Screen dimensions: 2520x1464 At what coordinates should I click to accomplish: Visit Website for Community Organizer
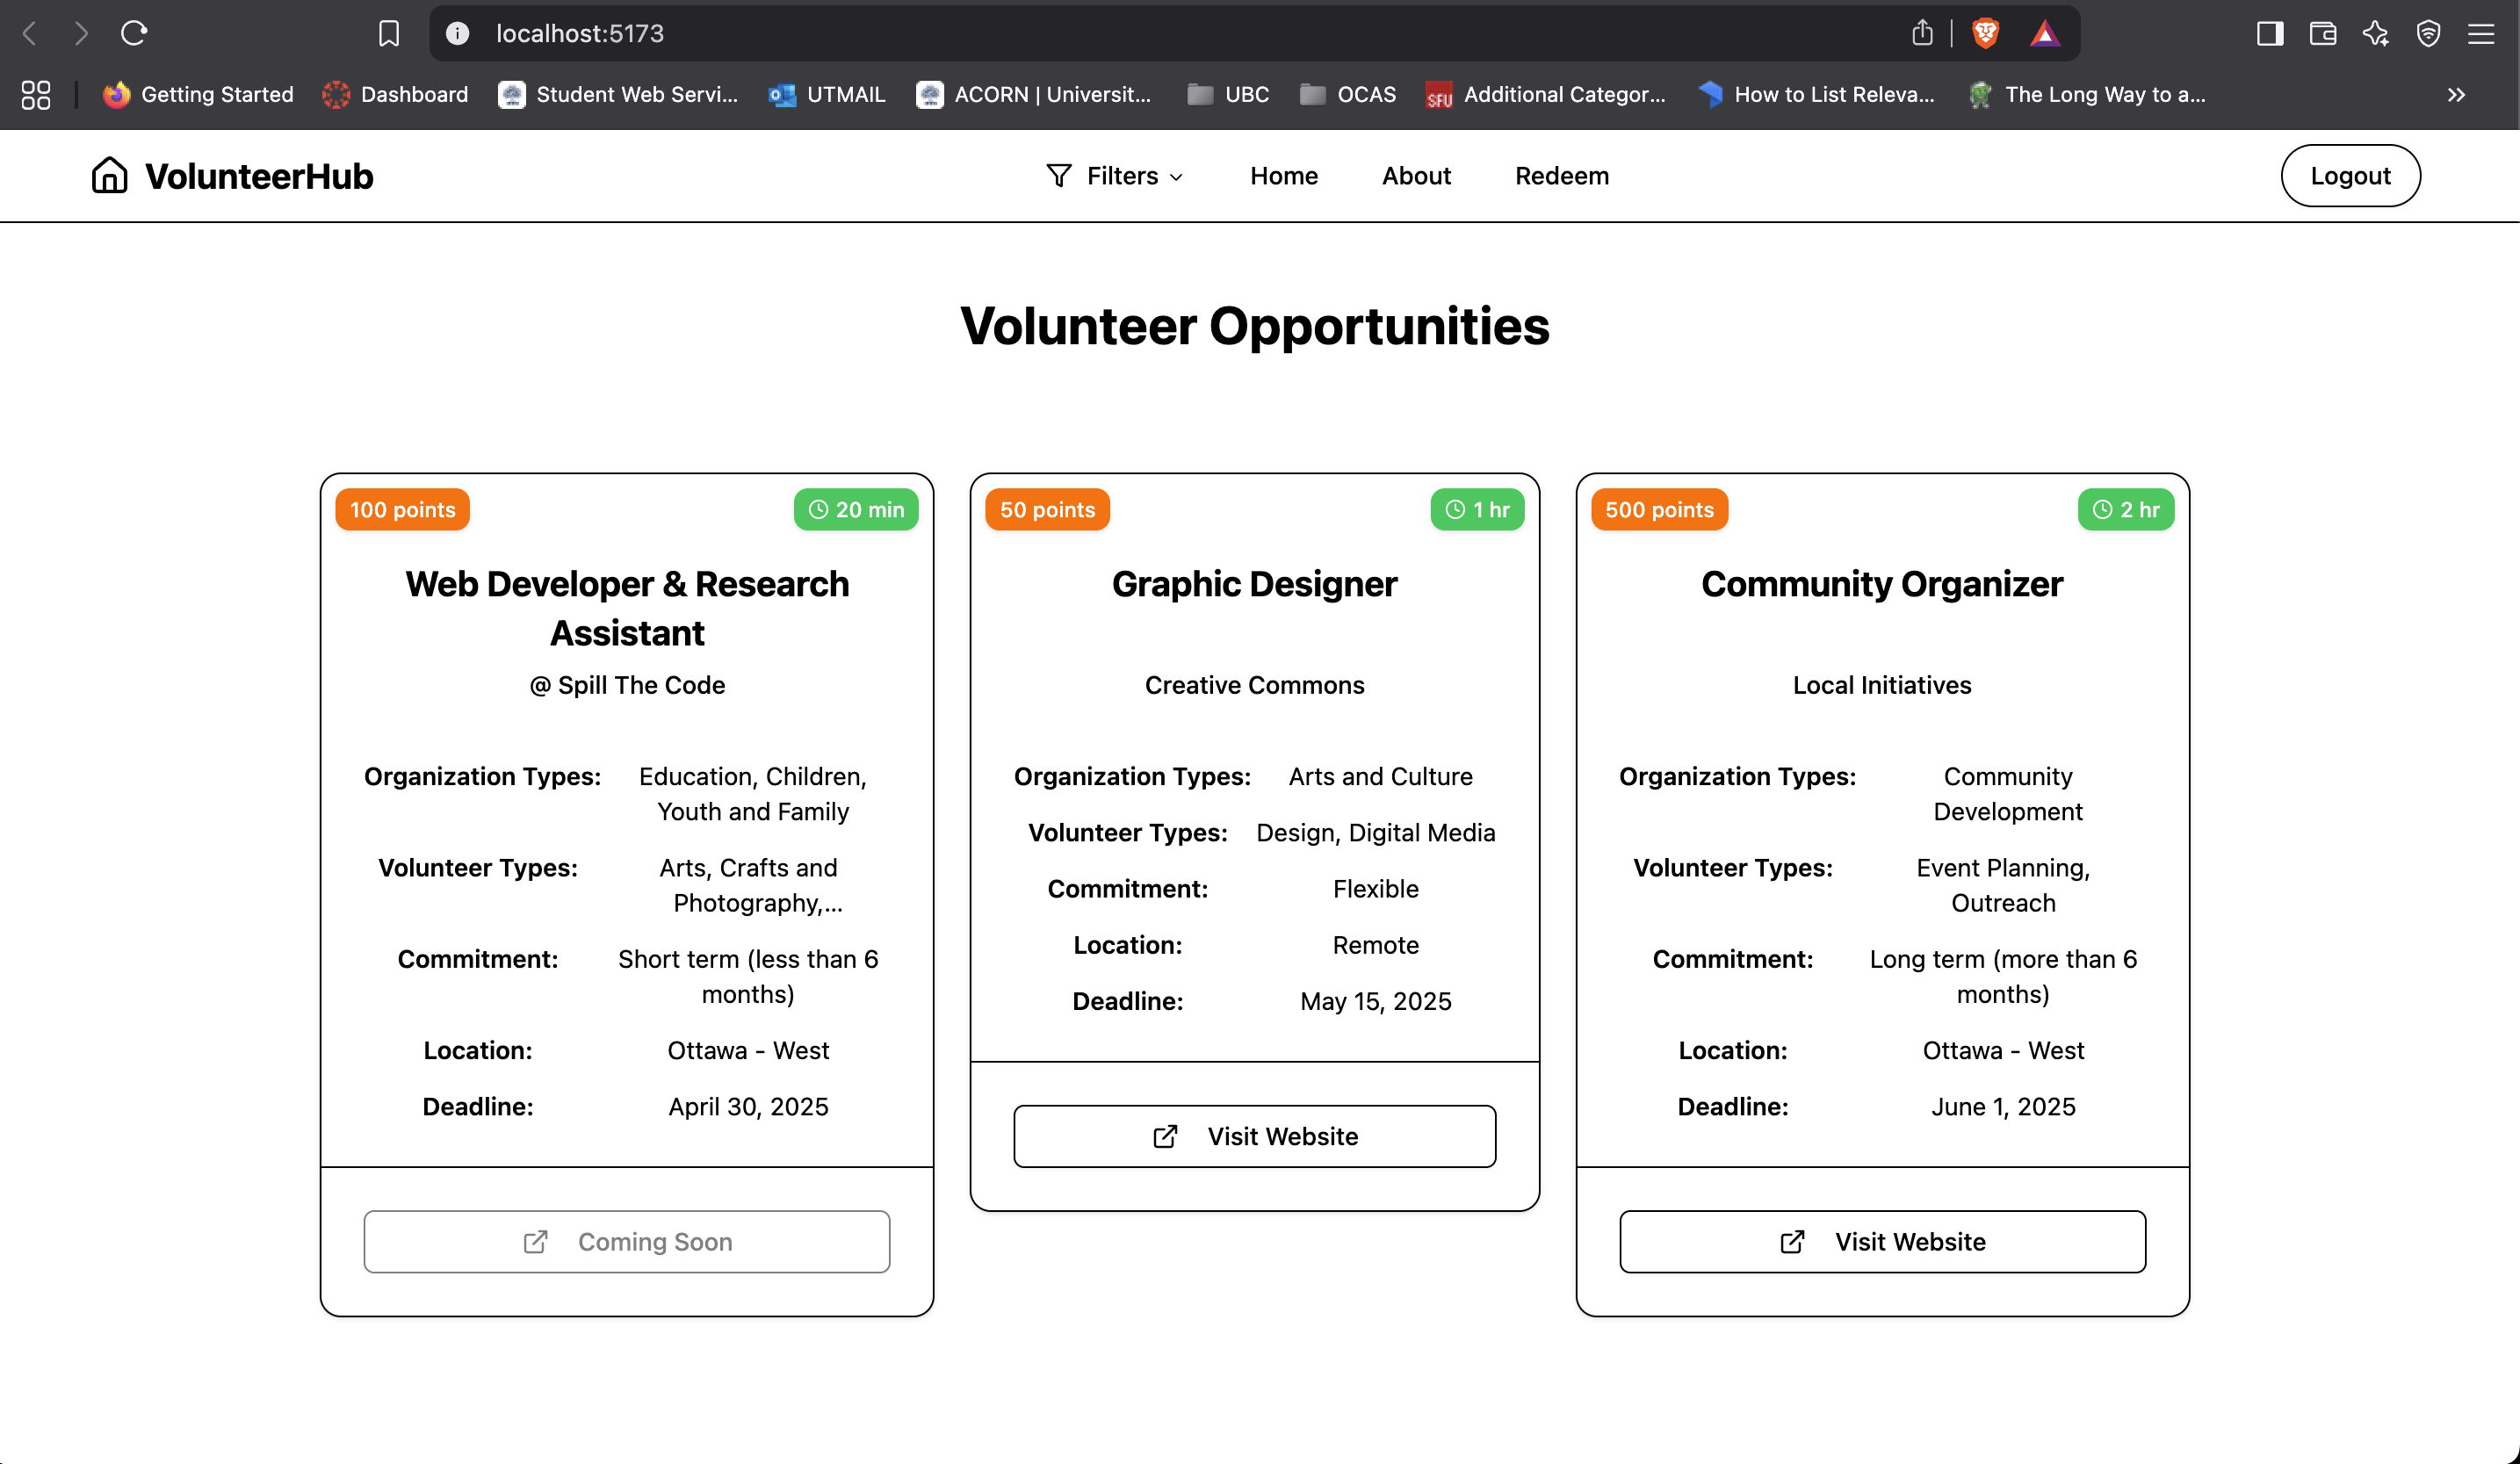pos(1882,1241)
